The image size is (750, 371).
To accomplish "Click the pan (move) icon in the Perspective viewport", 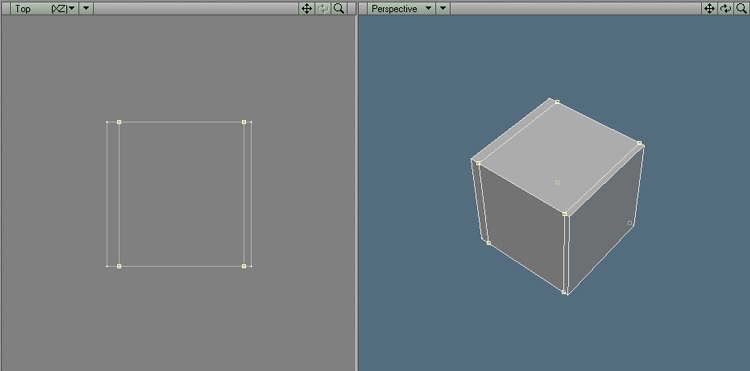I will coord(709,9).
